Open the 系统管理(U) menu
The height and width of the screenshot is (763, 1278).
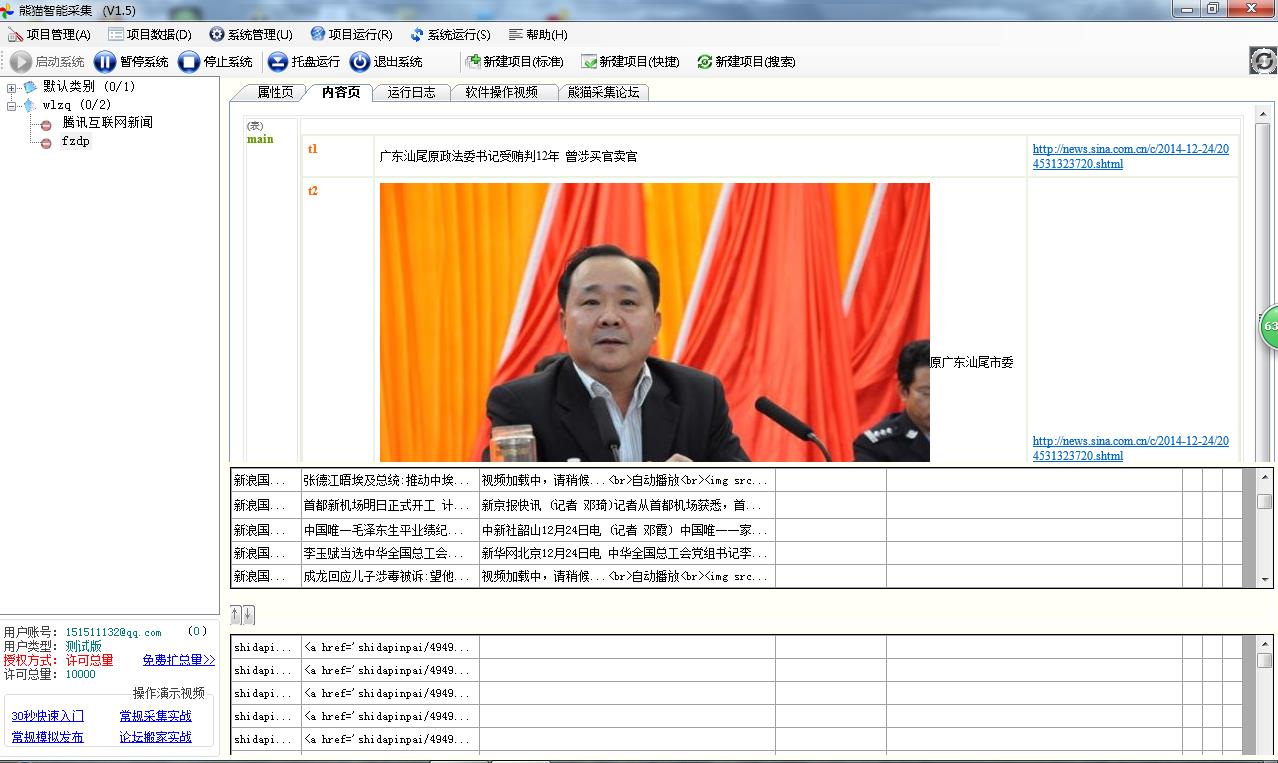click(251, 35)
